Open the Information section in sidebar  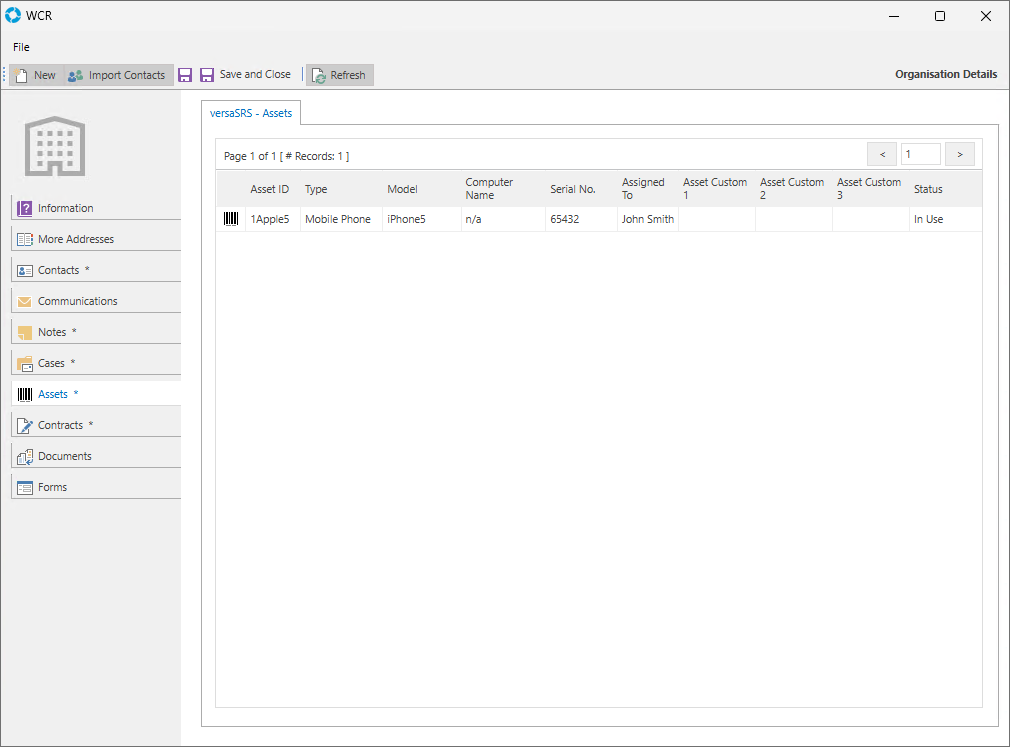pyautogui.click(x=66, y=208)
